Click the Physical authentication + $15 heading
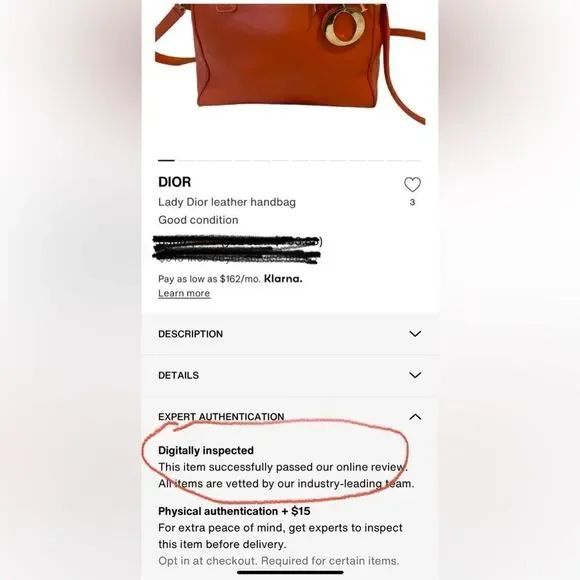The image size is (580, 580). (234, 511)
